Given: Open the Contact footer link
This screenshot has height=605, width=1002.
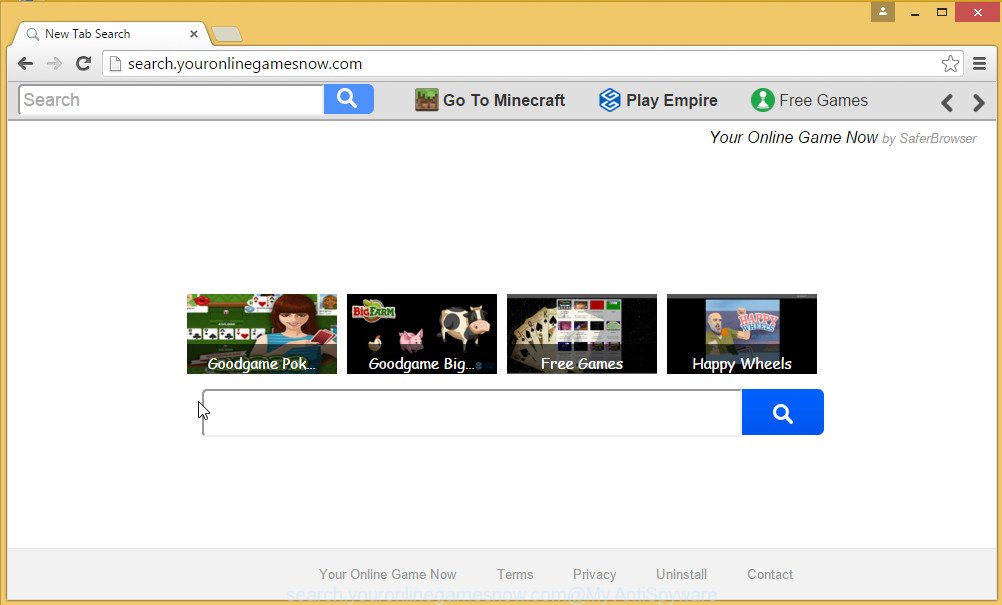Looking at the screenshot, I should tap(770, 574).
